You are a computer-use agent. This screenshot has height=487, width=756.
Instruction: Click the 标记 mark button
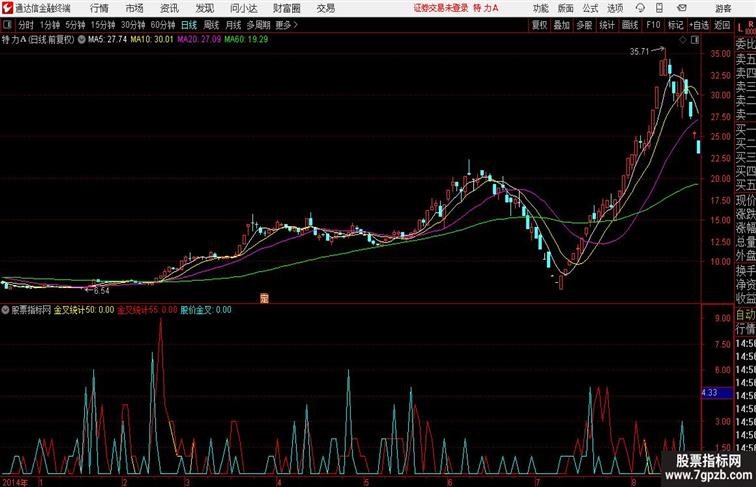(675, 25)
